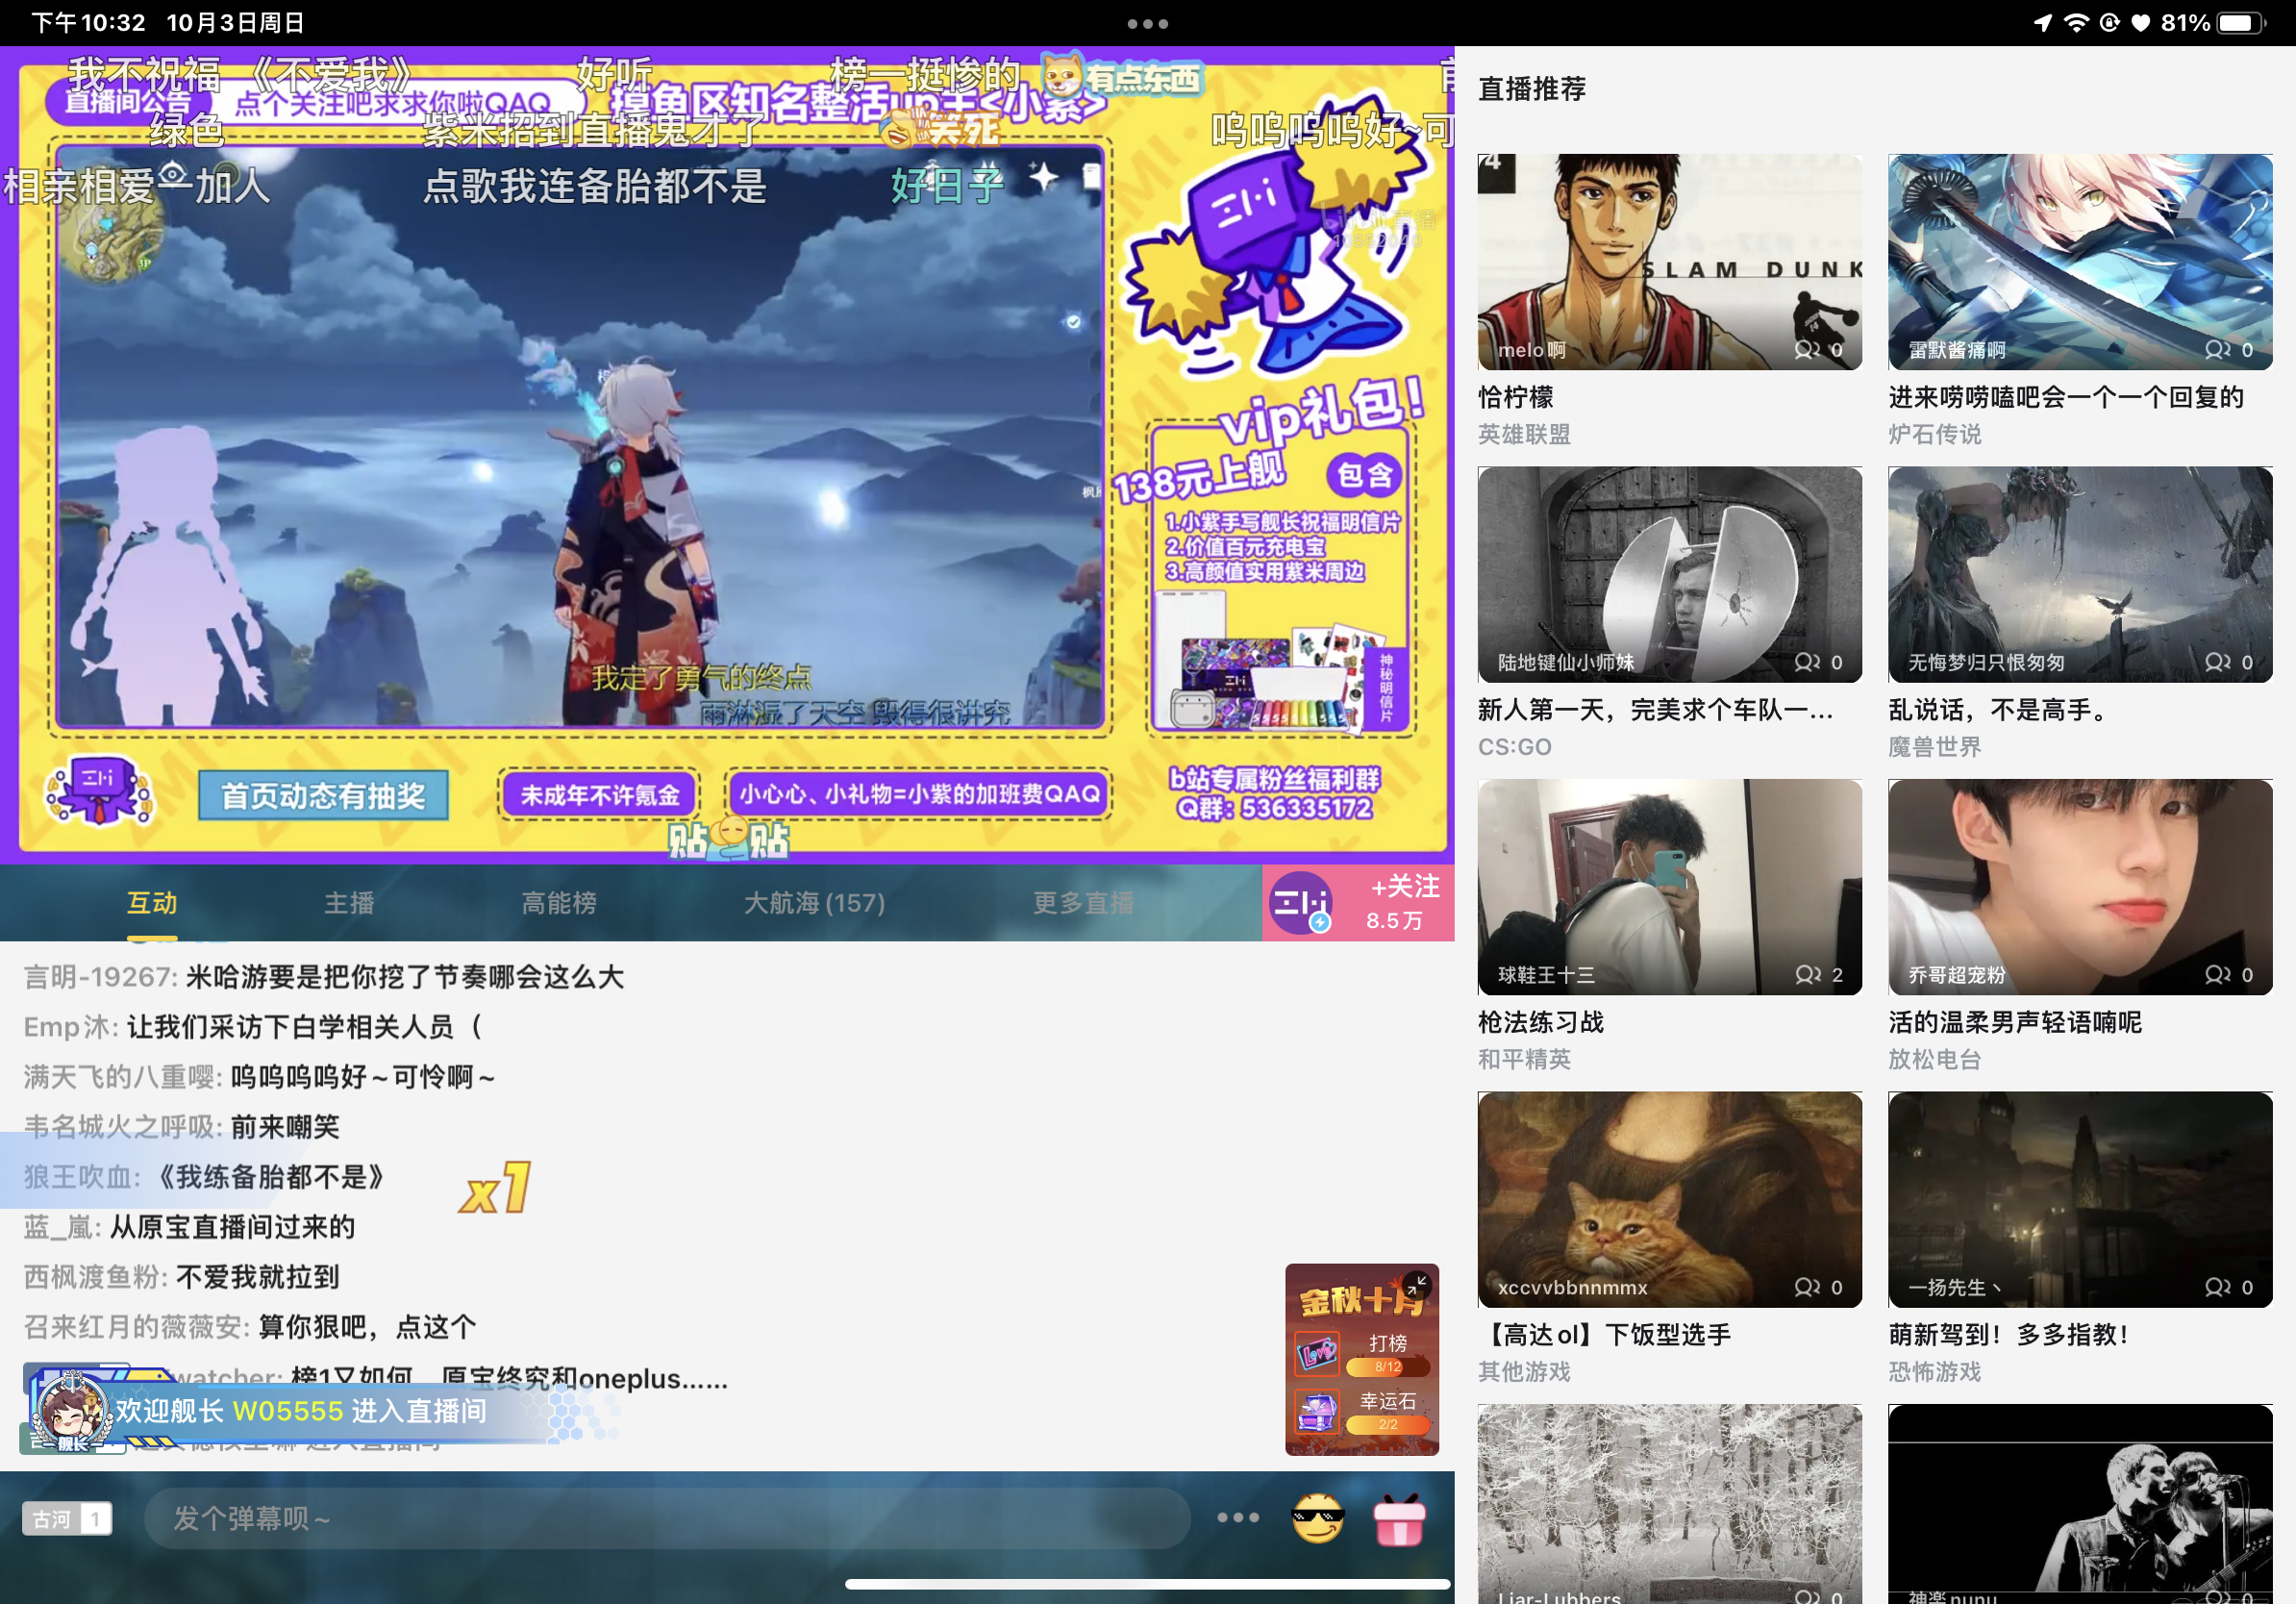Open the snowy forest stream thumbnail
This screenshot has height=1604, width=2296.
(x=1669, y=1504)
